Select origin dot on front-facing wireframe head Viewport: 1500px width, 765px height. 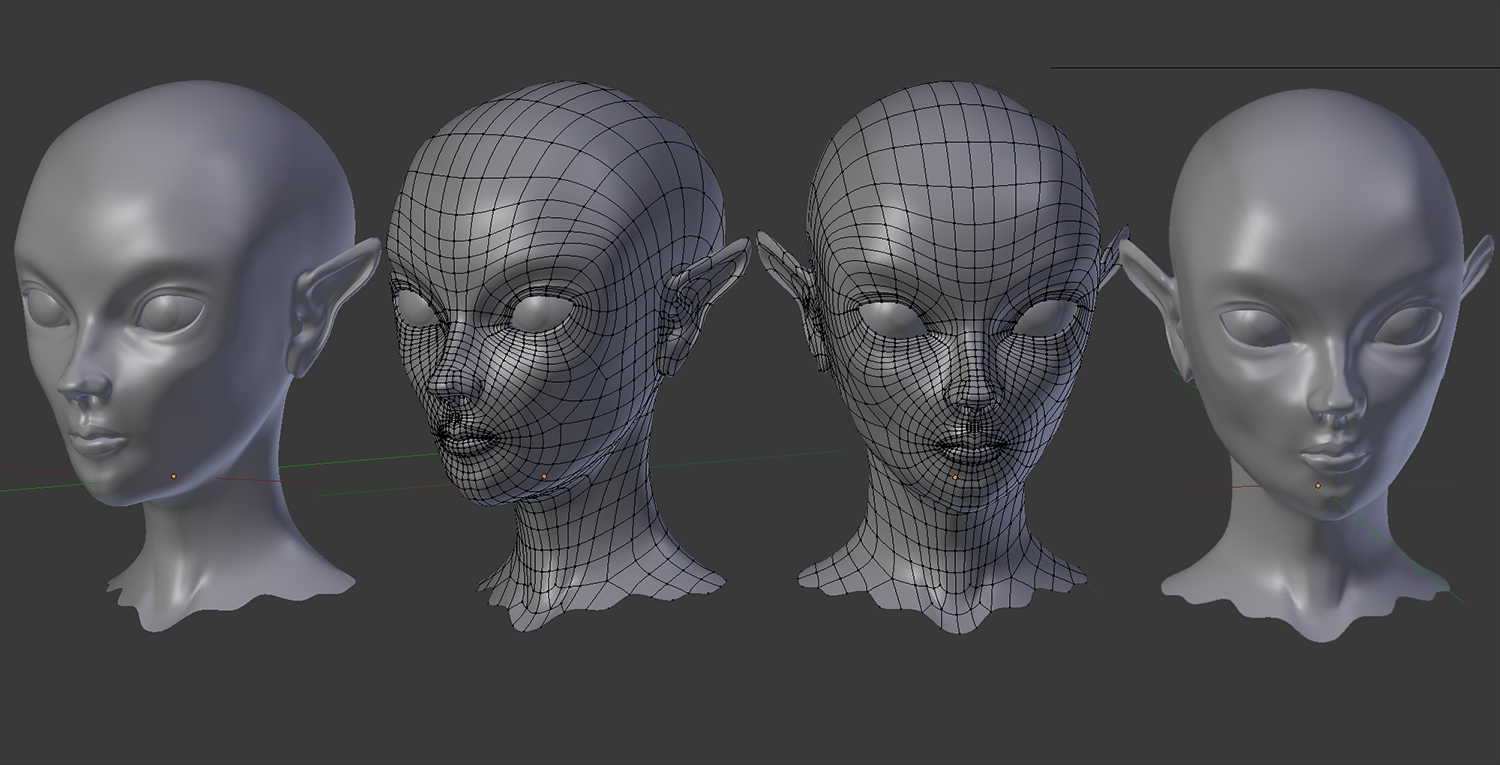(x=955, y=477)
